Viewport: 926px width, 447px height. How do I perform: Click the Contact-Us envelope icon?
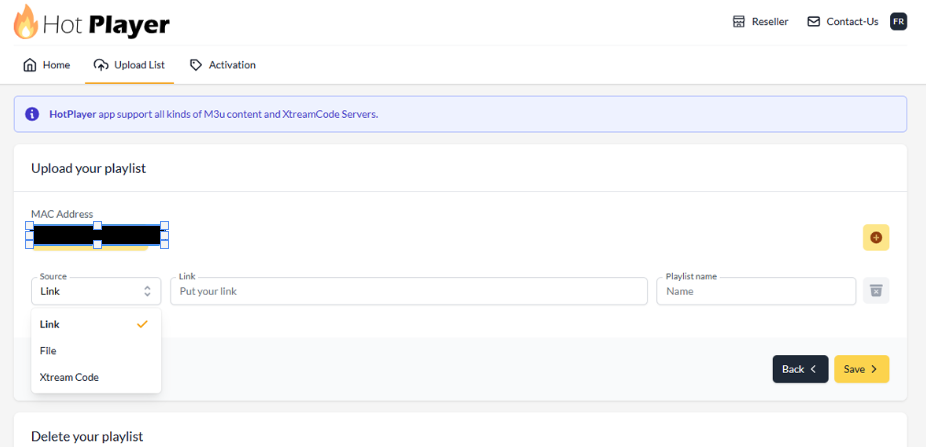click(813, 21)
